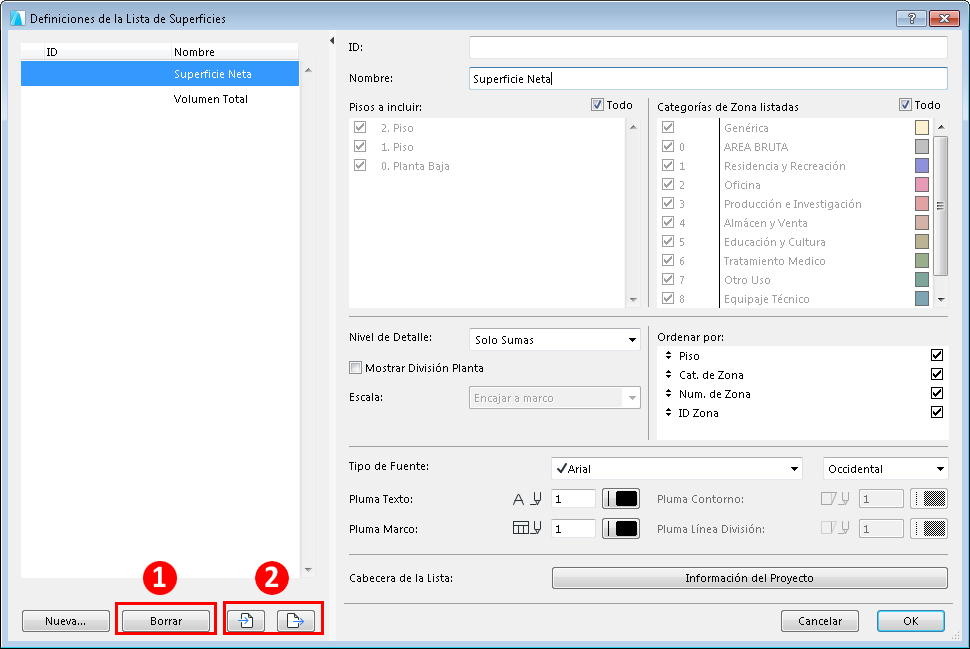Open the Escala Encajar a marco dropdown

554,398
